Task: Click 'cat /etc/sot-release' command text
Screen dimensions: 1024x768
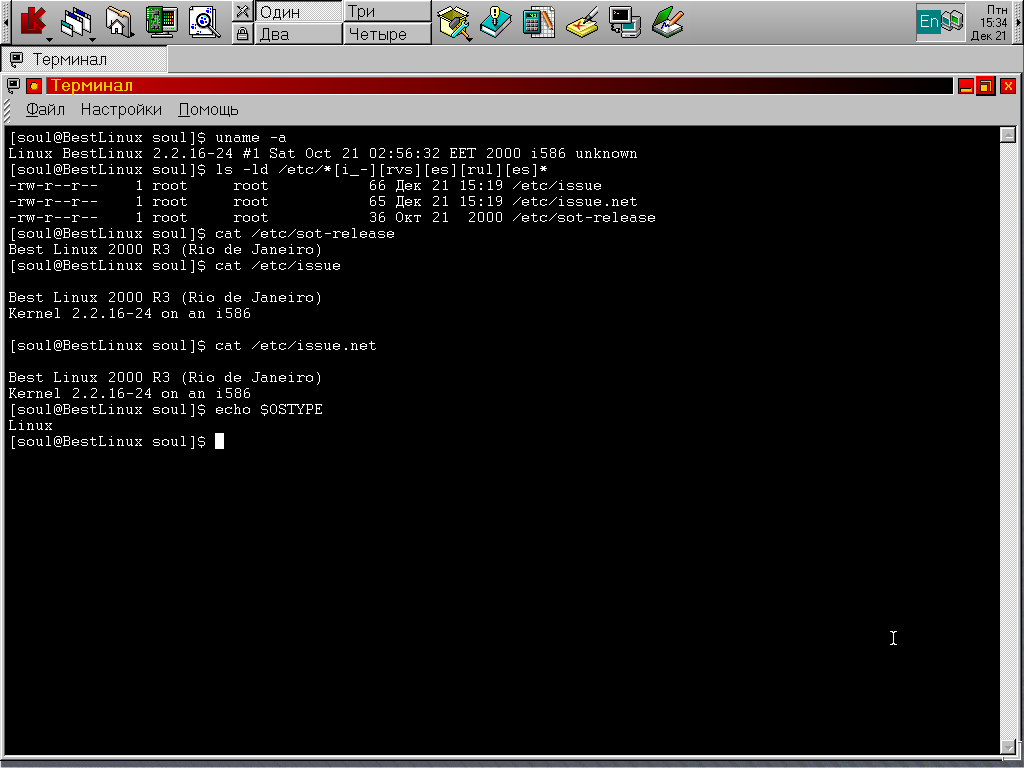Action: [305, 234]
